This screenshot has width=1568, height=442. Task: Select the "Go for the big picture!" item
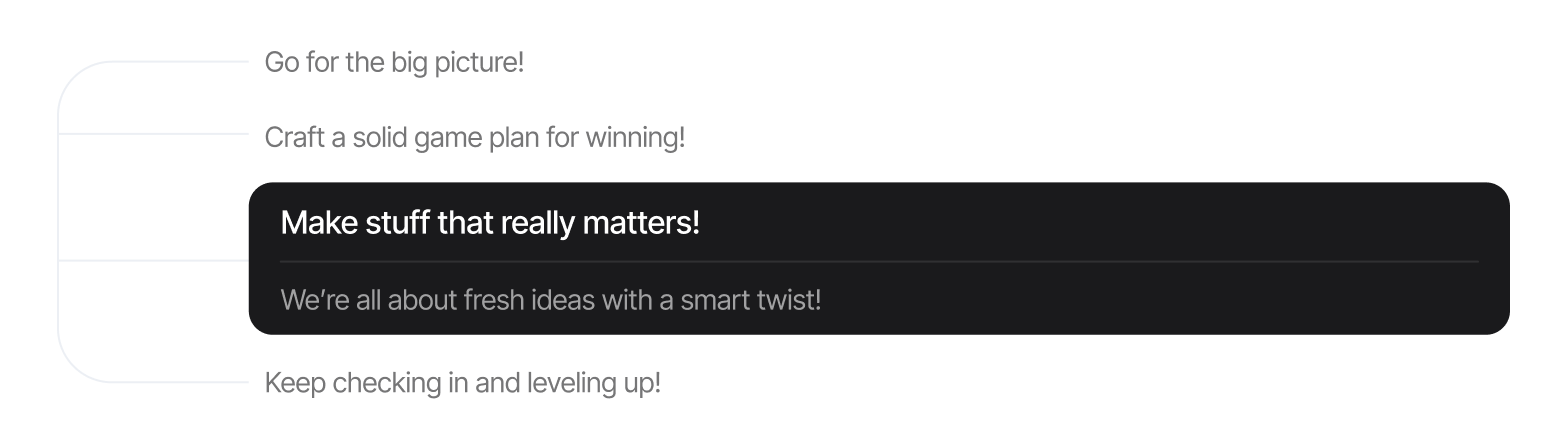coord(394,62)
